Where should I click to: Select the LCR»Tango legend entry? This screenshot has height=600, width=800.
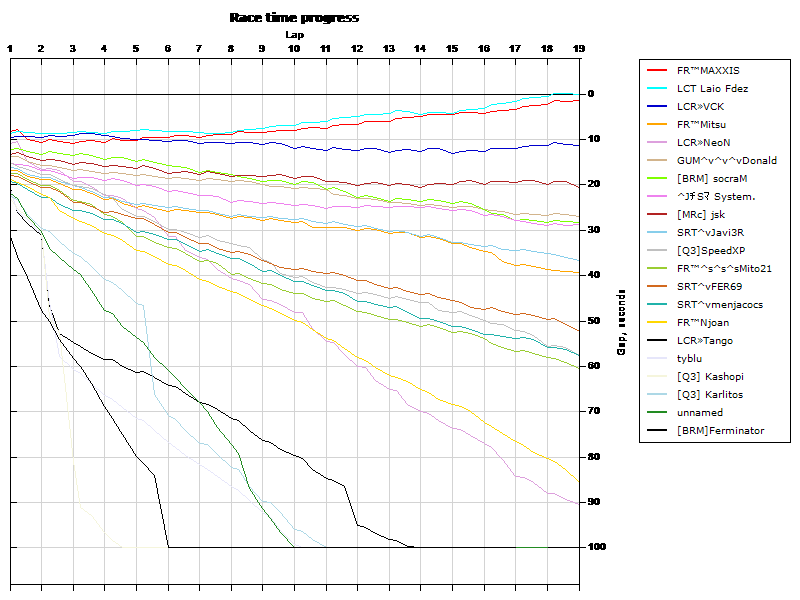[704, 341]
